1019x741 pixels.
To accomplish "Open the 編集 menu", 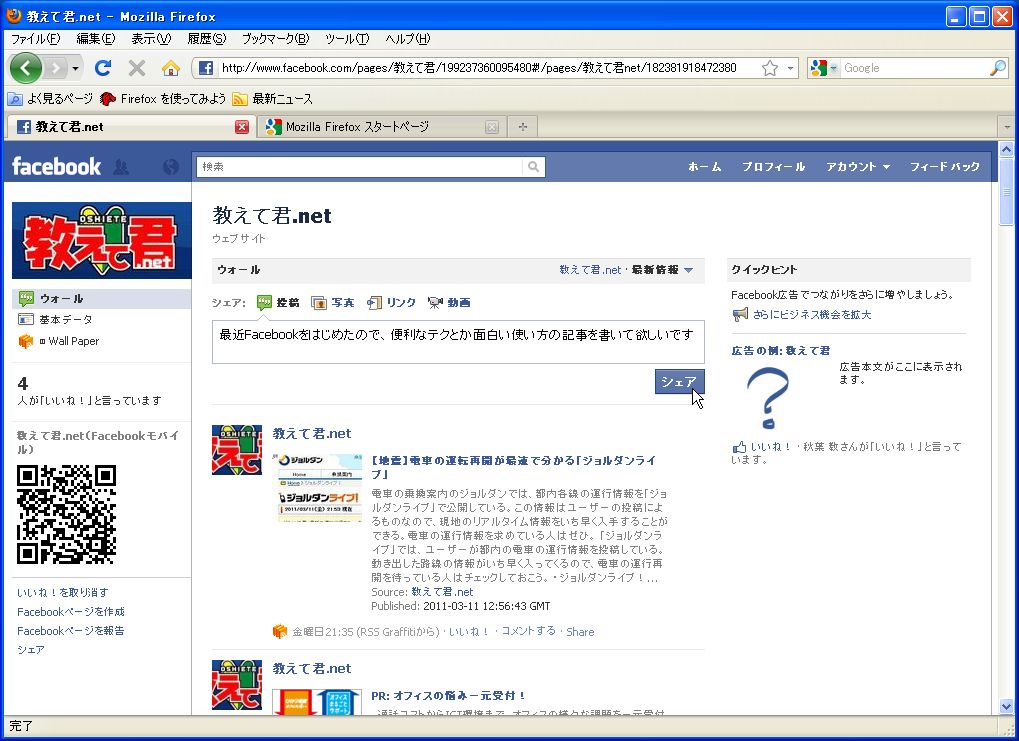I will point(96,39).
